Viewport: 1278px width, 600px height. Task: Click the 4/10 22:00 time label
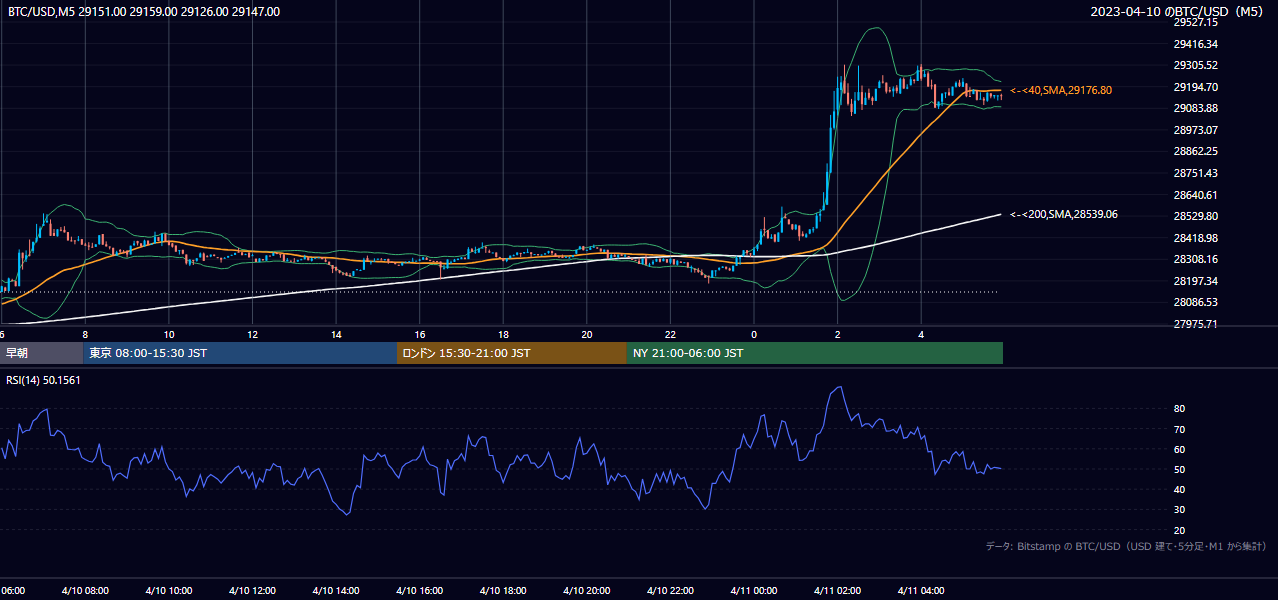click(670, 591)
